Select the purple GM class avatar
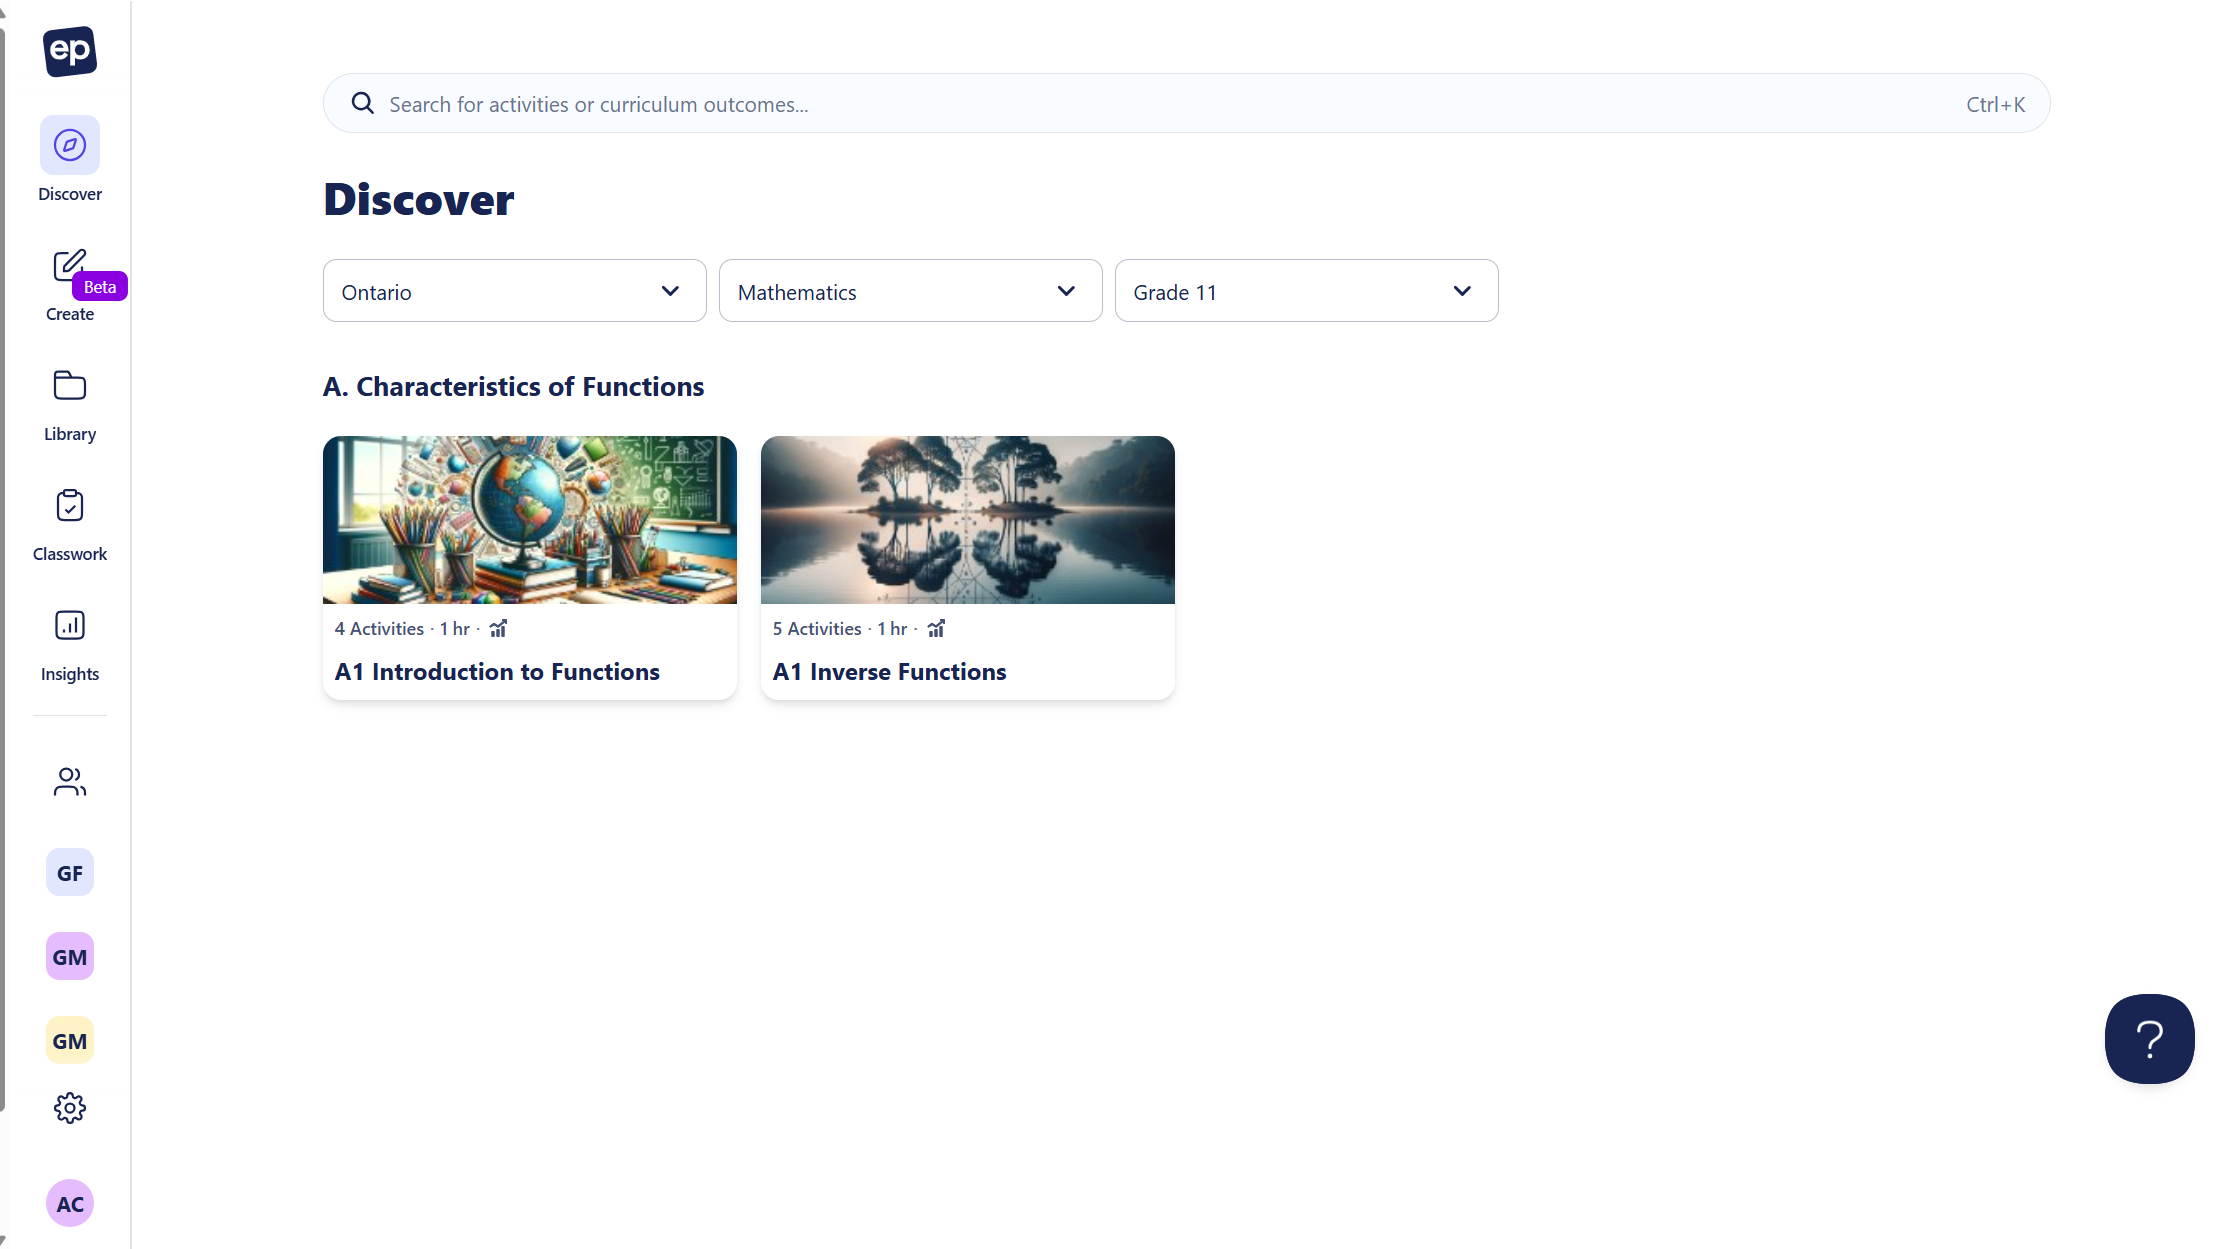This screenshot has width=2236, height=1249. pyautogui.click(x=70, y=957)
